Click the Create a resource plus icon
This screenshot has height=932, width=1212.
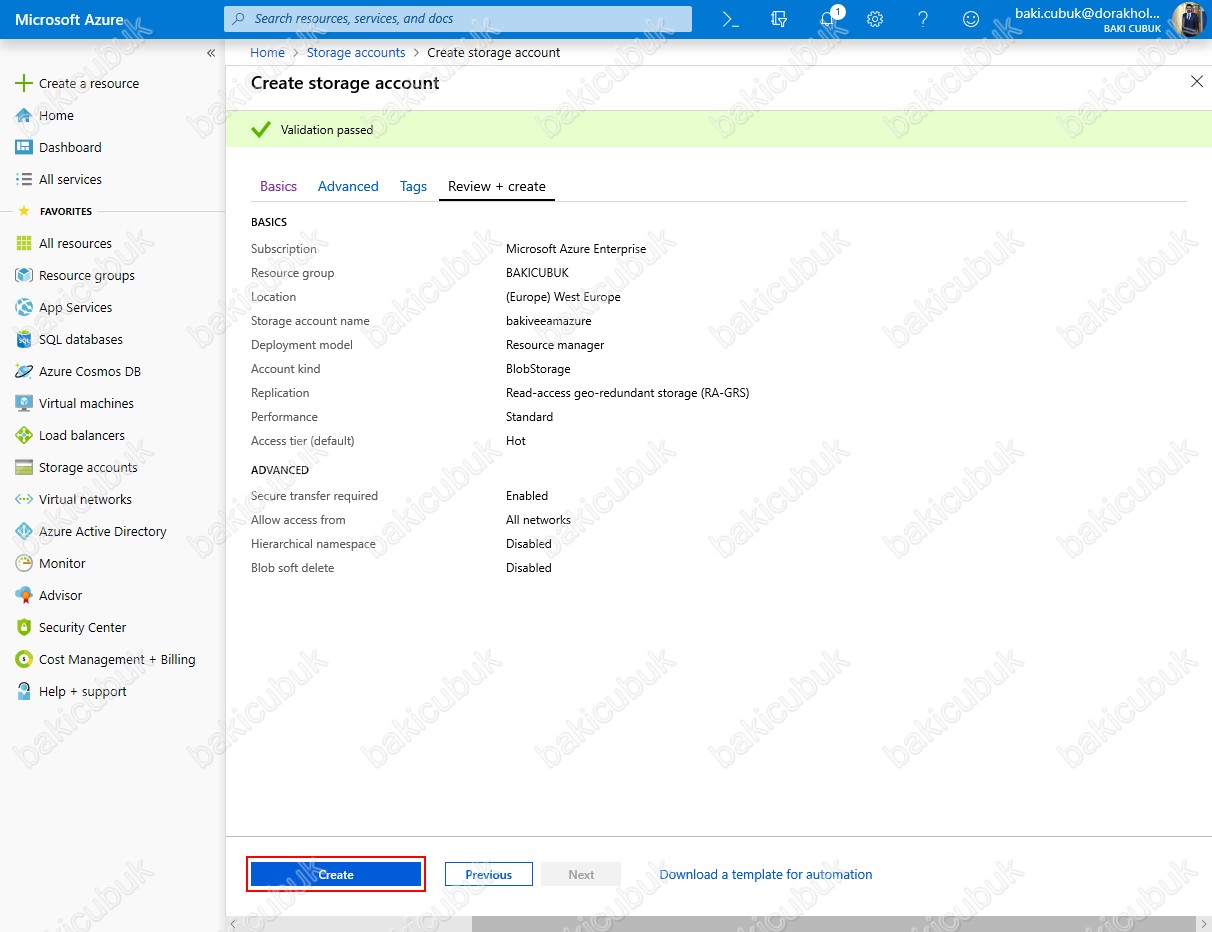24,83
